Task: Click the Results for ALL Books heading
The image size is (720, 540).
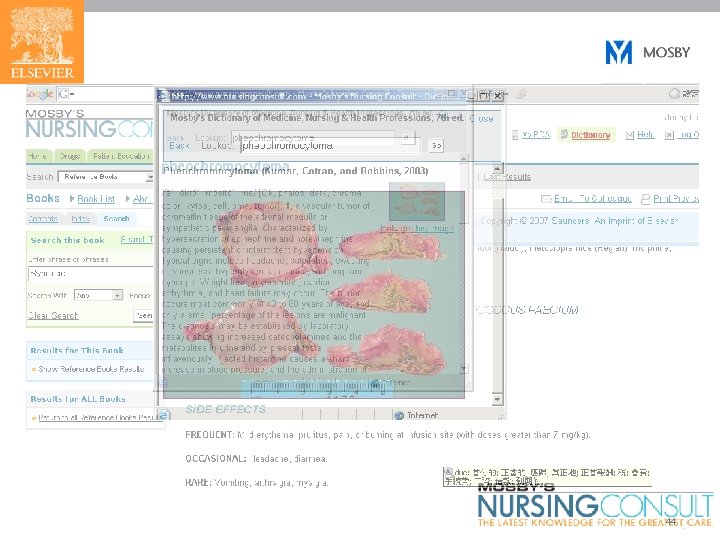Action: pyautogui.click(x=78, y=399)
